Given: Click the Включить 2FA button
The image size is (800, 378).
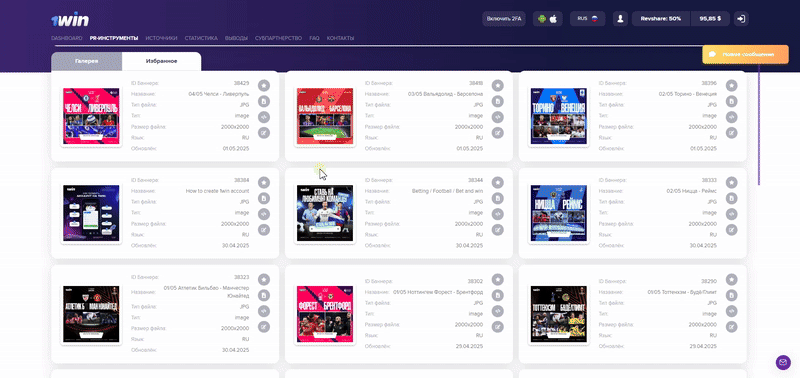Looking at the screenshot, I should point(504,19).
